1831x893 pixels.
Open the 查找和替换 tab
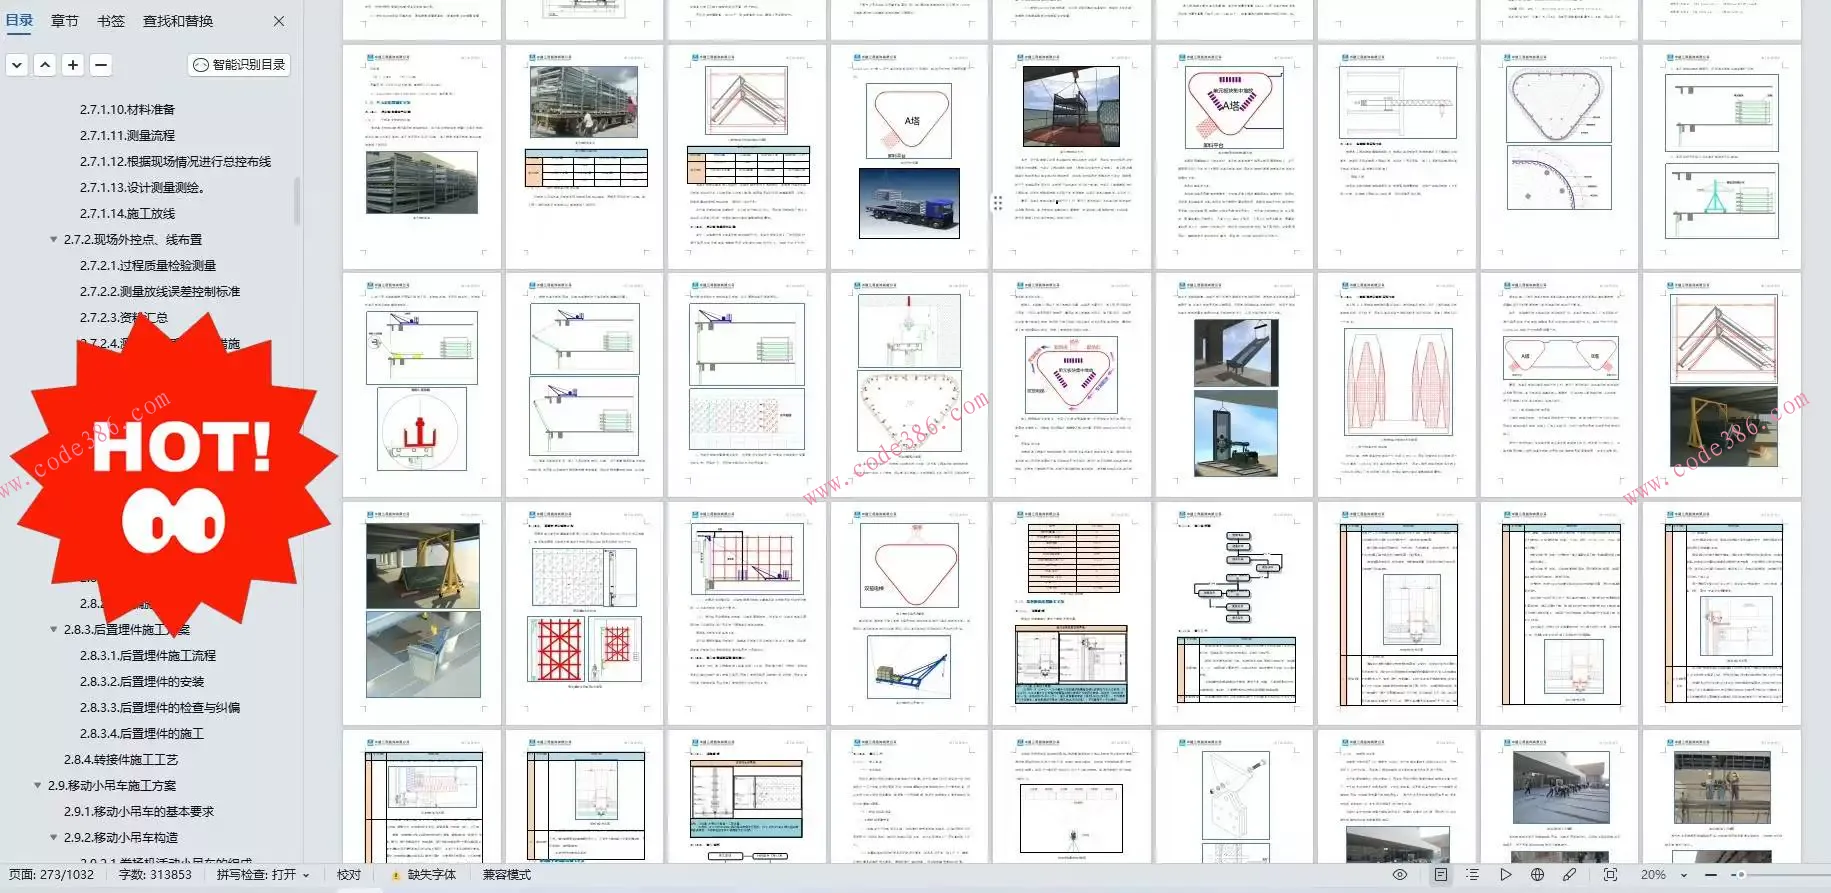(x=178, y=21)
